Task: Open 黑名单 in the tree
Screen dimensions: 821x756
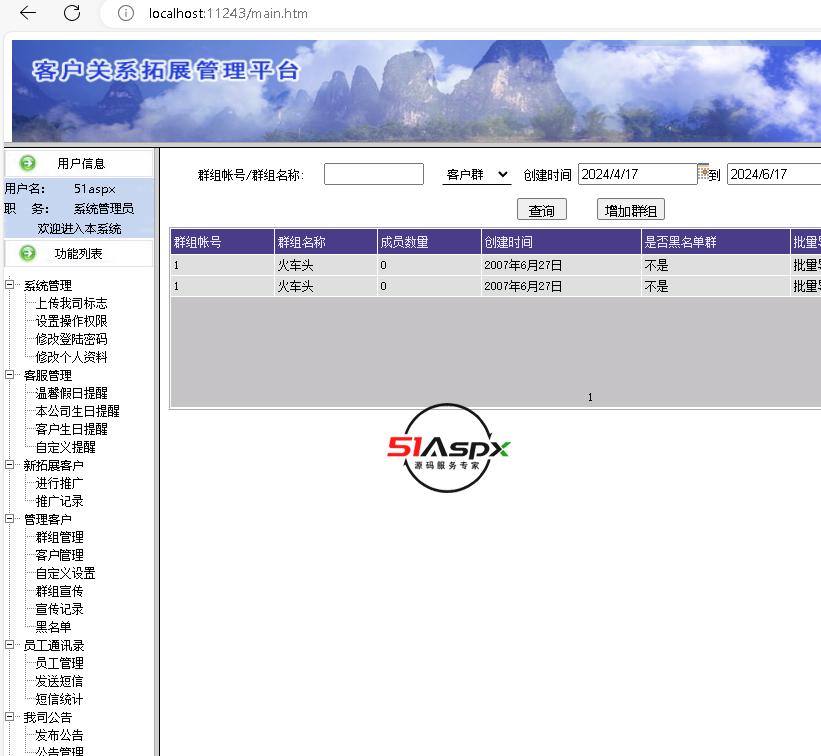Action: tap(53, 627)
